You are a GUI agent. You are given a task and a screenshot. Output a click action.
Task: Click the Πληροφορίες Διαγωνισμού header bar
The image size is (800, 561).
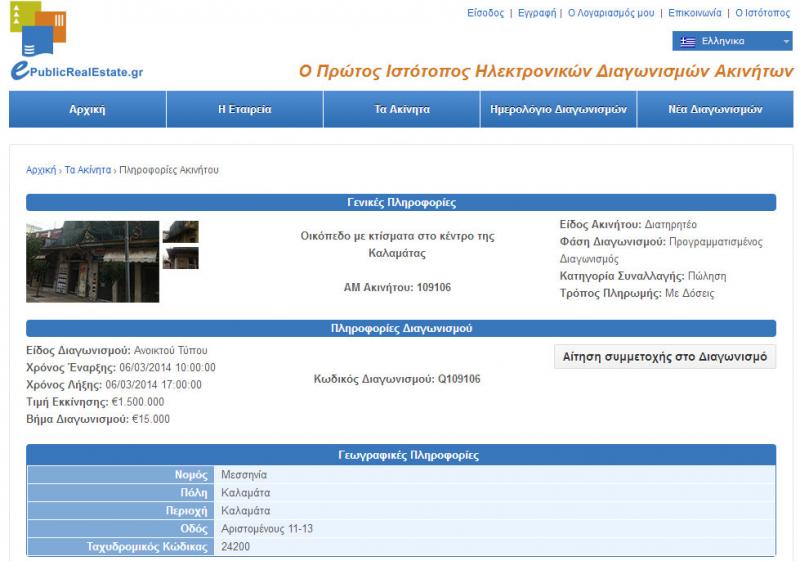[x=401, y=328]
